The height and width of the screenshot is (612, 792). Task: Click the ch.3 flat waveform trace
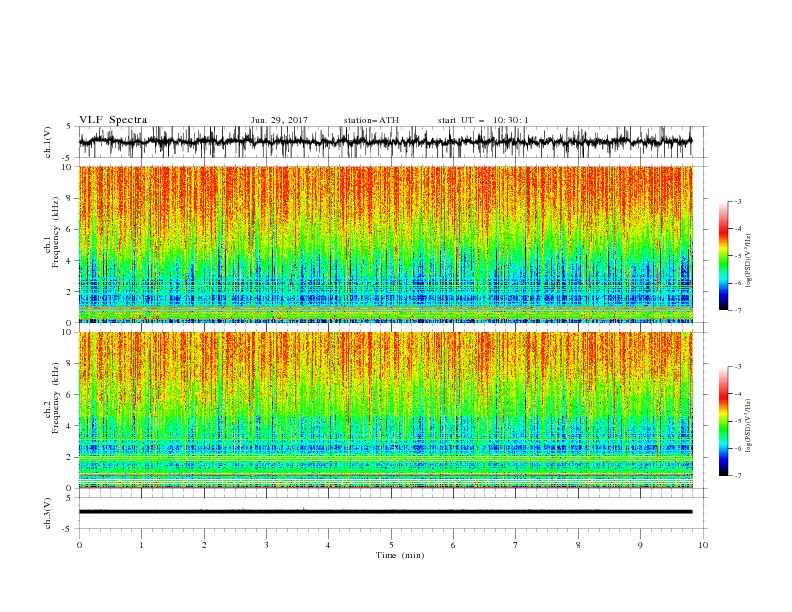[385, 512]
